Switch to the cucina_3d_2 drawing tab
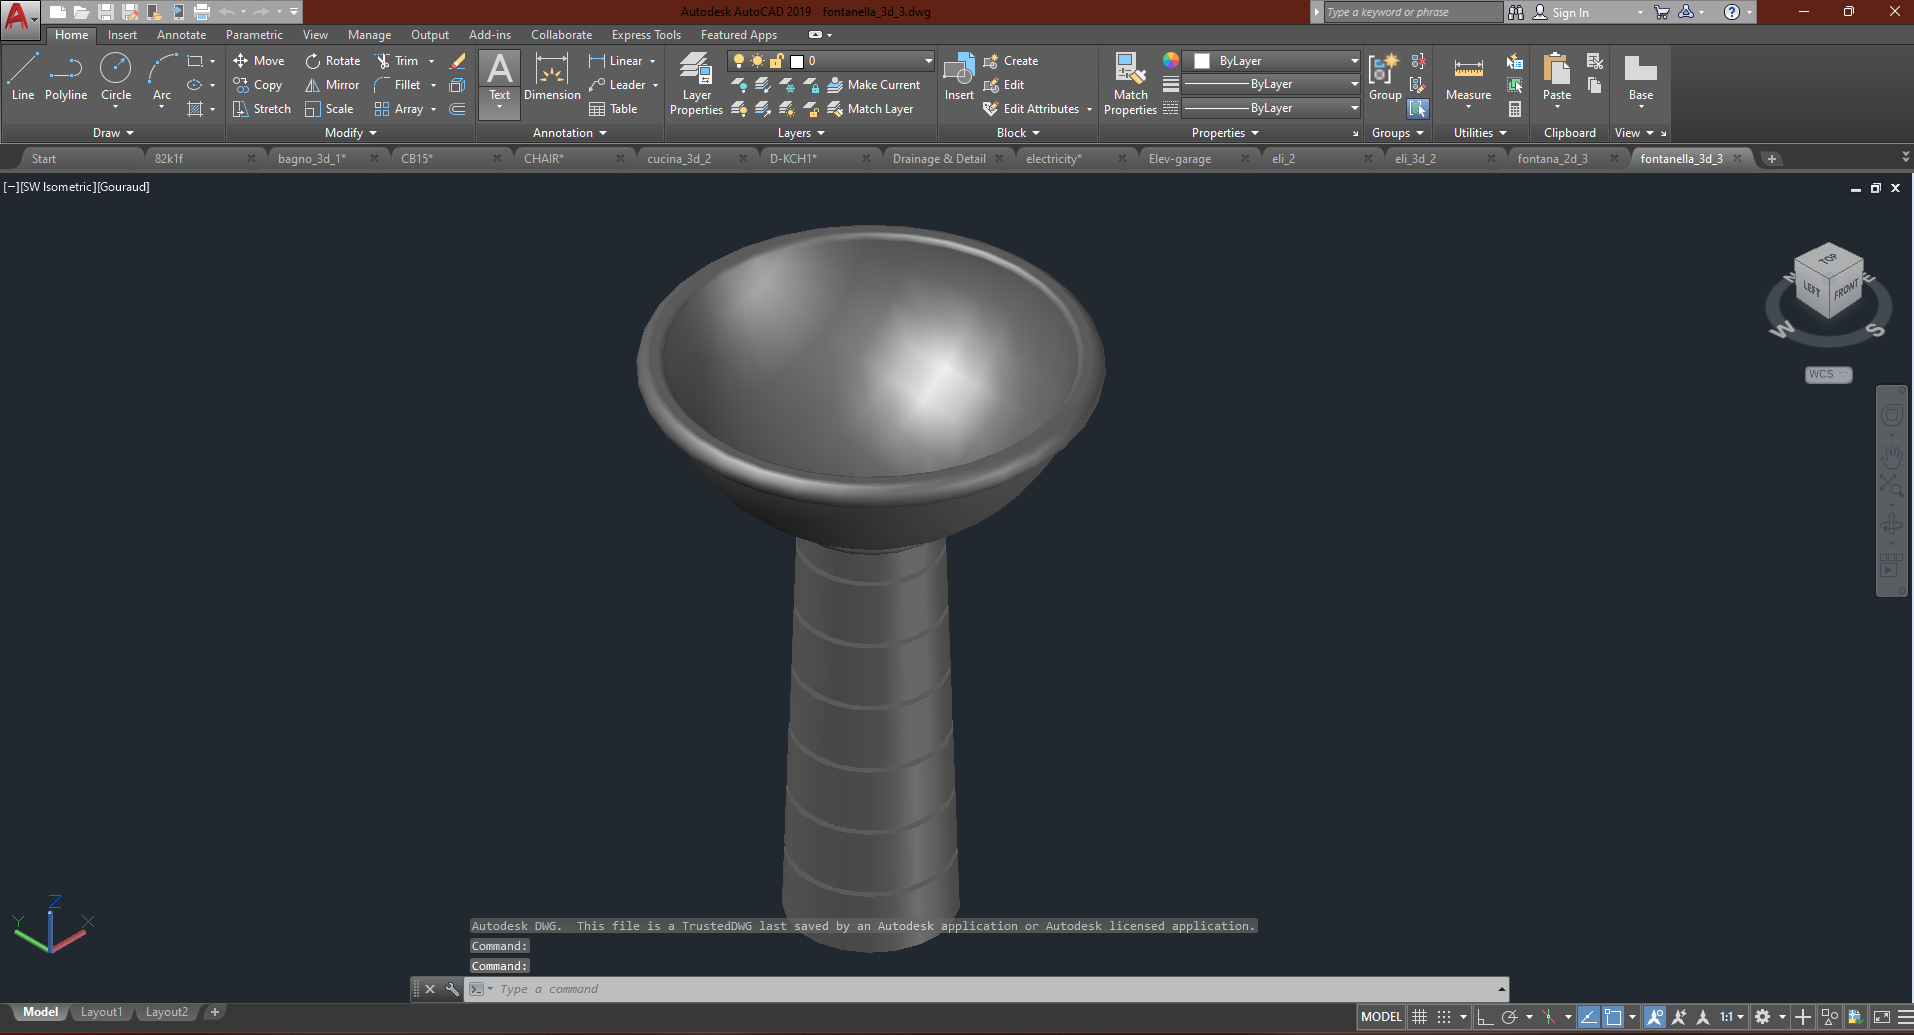This screenshot has width=1914, height=1035. (679, 159)
